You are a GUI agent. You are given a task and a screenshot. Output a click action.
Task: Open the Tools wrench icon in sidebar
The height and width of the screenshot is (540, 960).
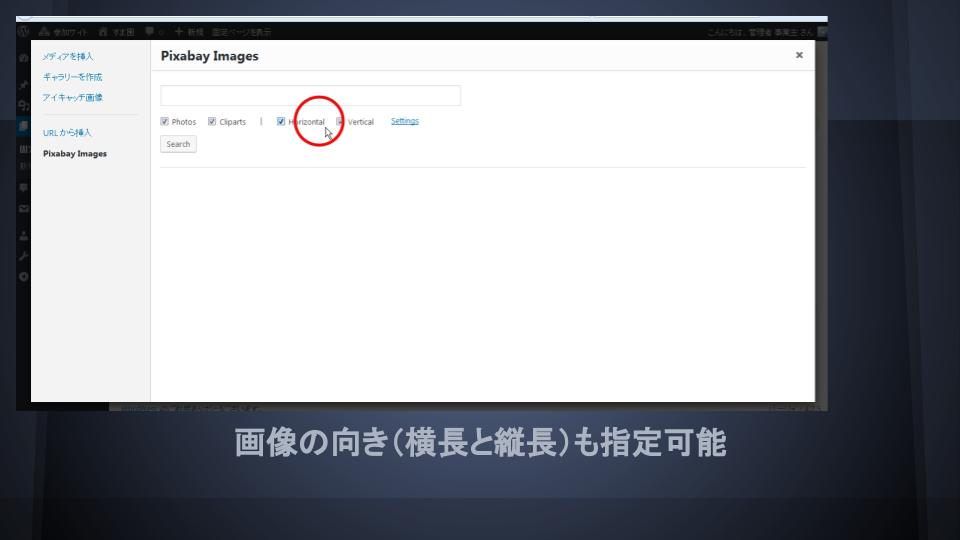click(24, 256)
